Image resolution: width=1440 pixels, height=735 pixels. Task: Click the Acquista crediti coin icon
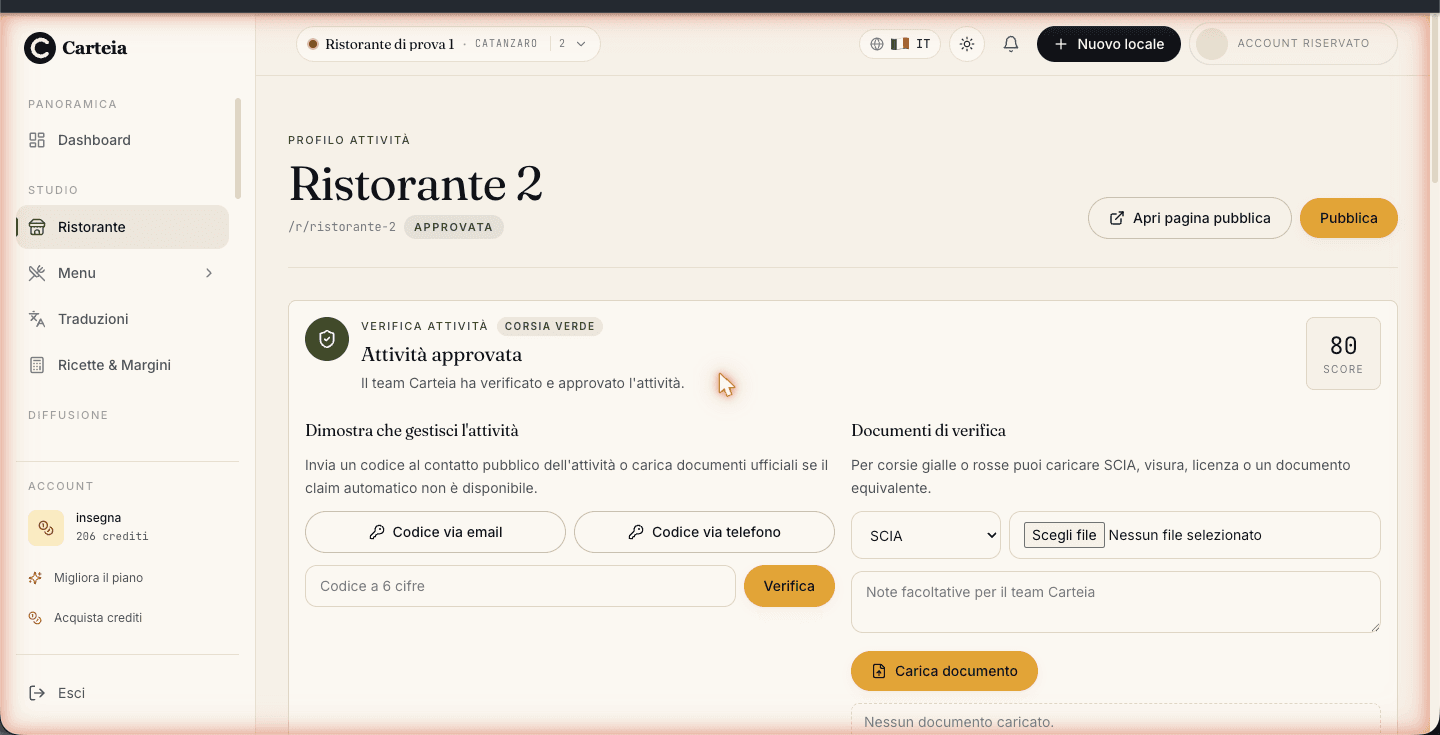point(35,618)
